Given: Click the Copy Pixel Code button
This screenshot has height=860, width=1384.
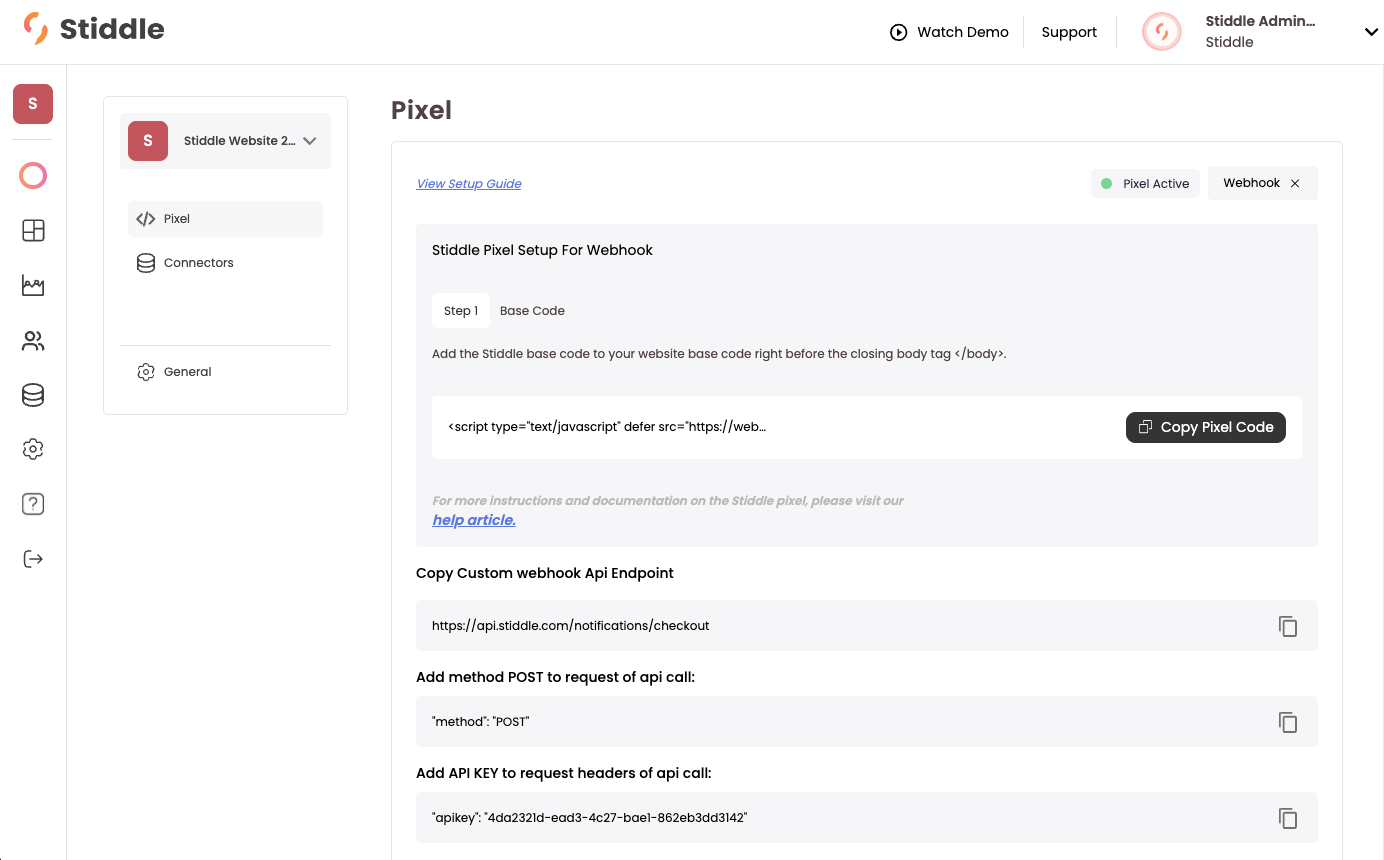Looking at the screenshot, I should pos(1206,427).
